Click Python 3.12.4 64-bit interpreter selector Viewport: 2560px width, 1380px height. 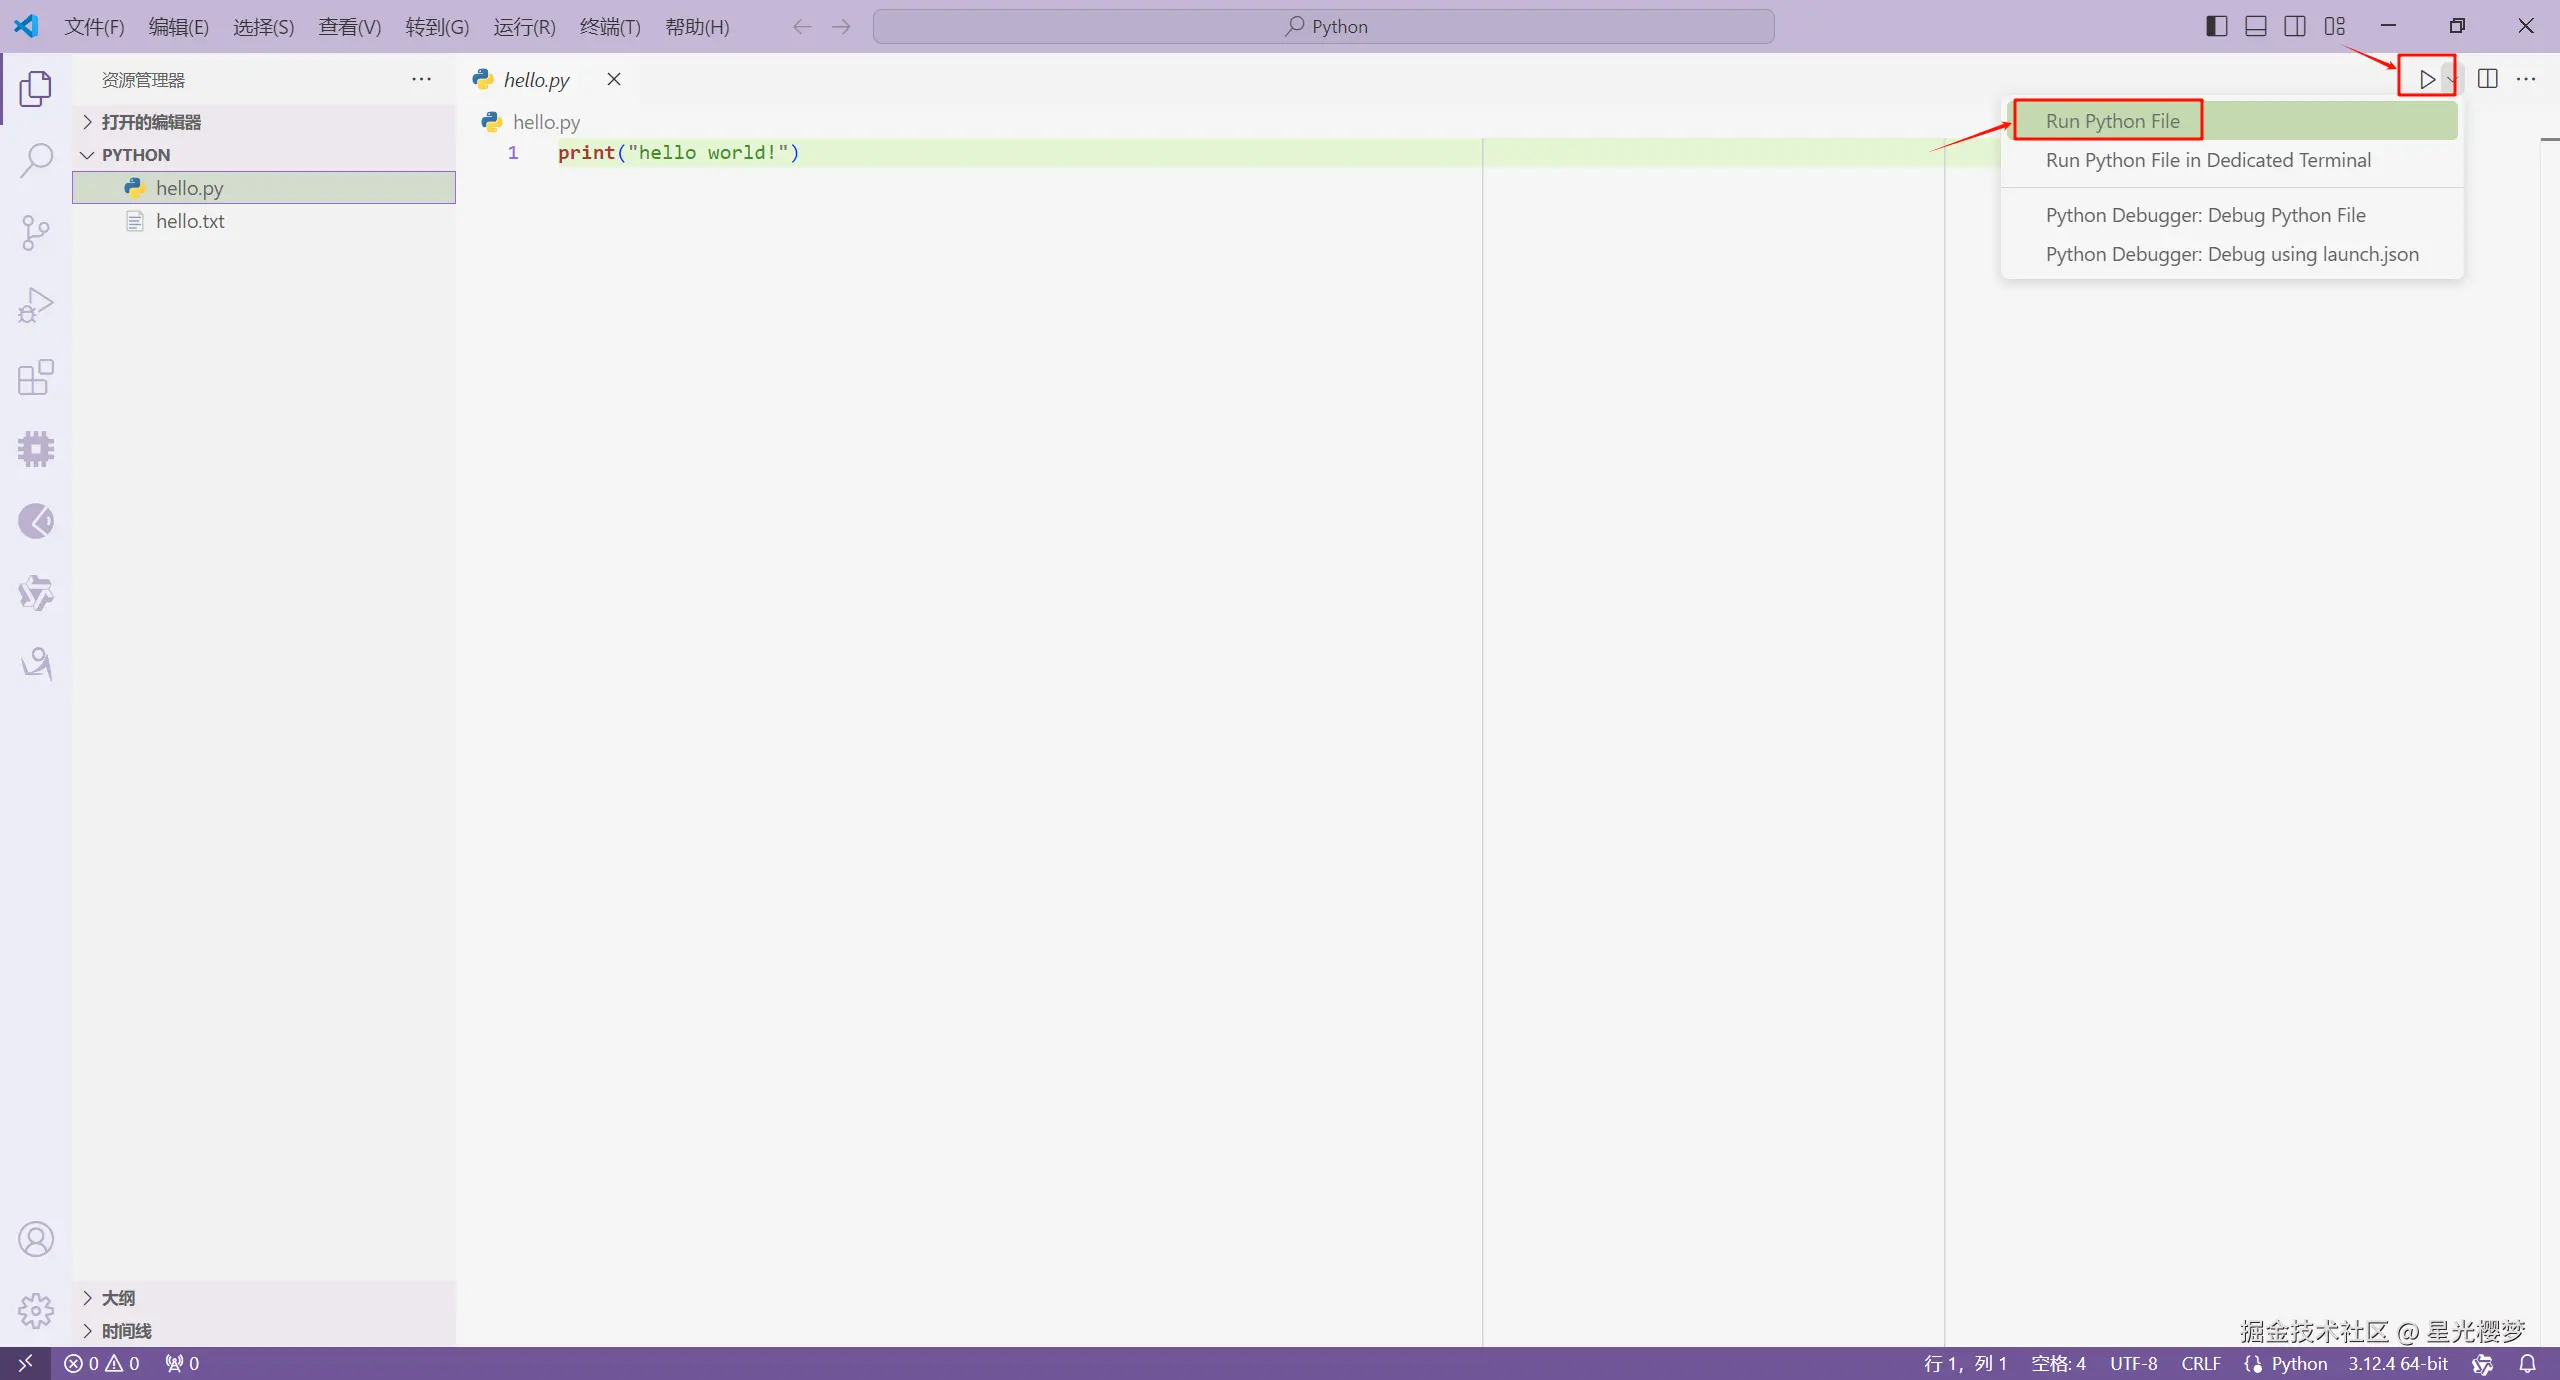(2397, 1363)
